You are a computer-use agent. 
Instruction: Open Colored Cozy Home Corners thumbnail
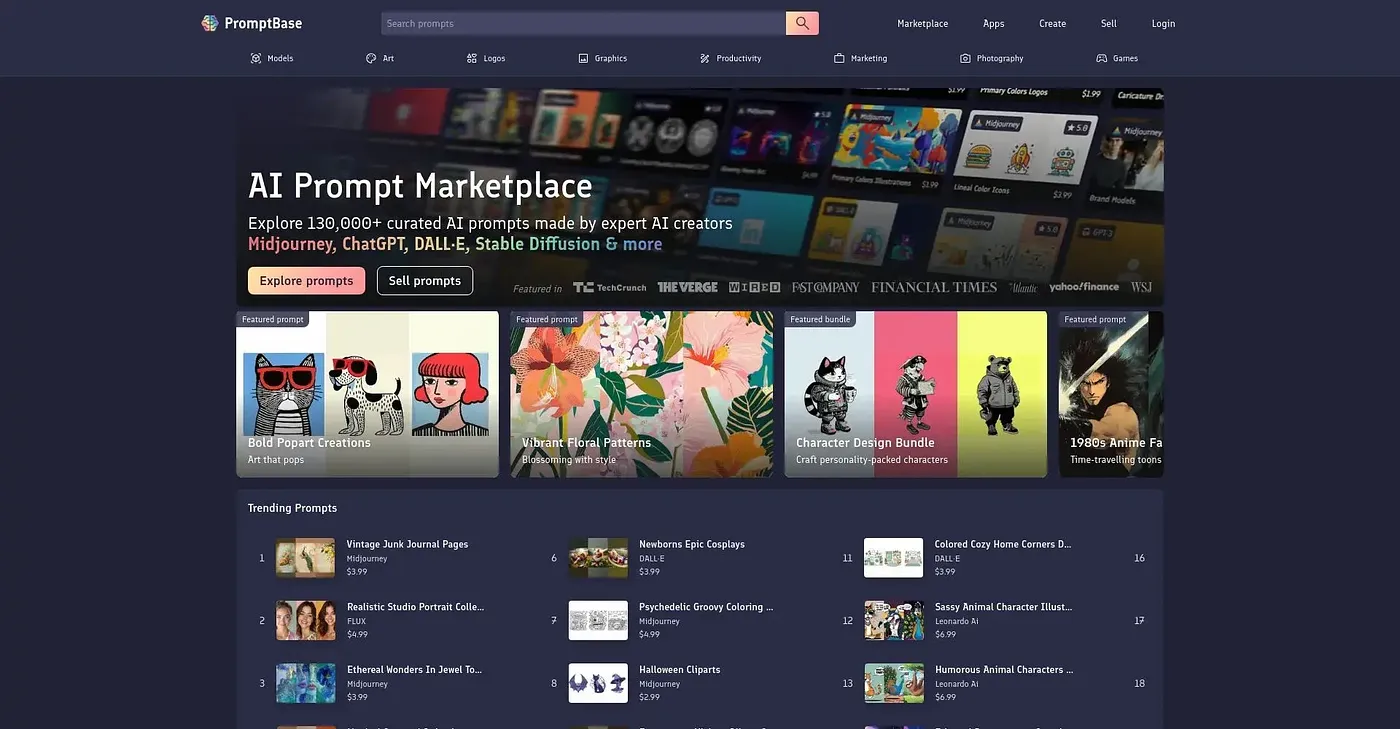click(893, 558)
